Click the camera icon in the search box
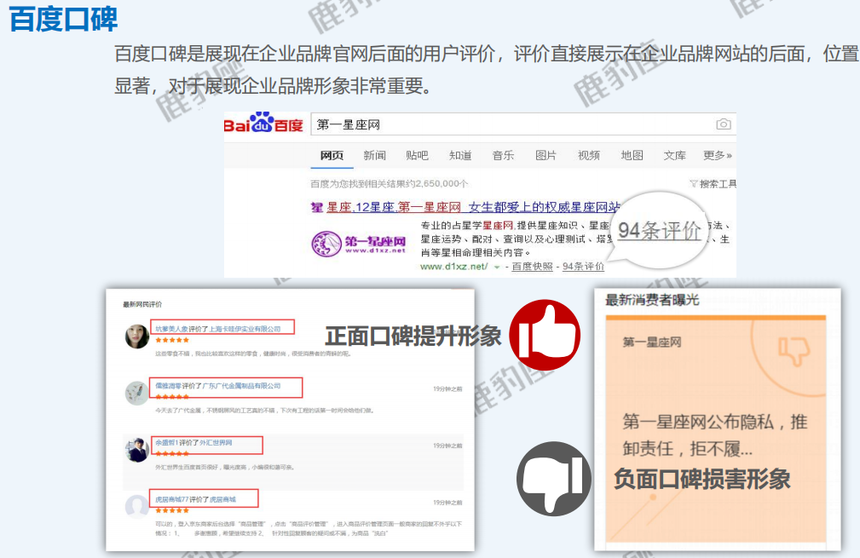 click(723, 125)
